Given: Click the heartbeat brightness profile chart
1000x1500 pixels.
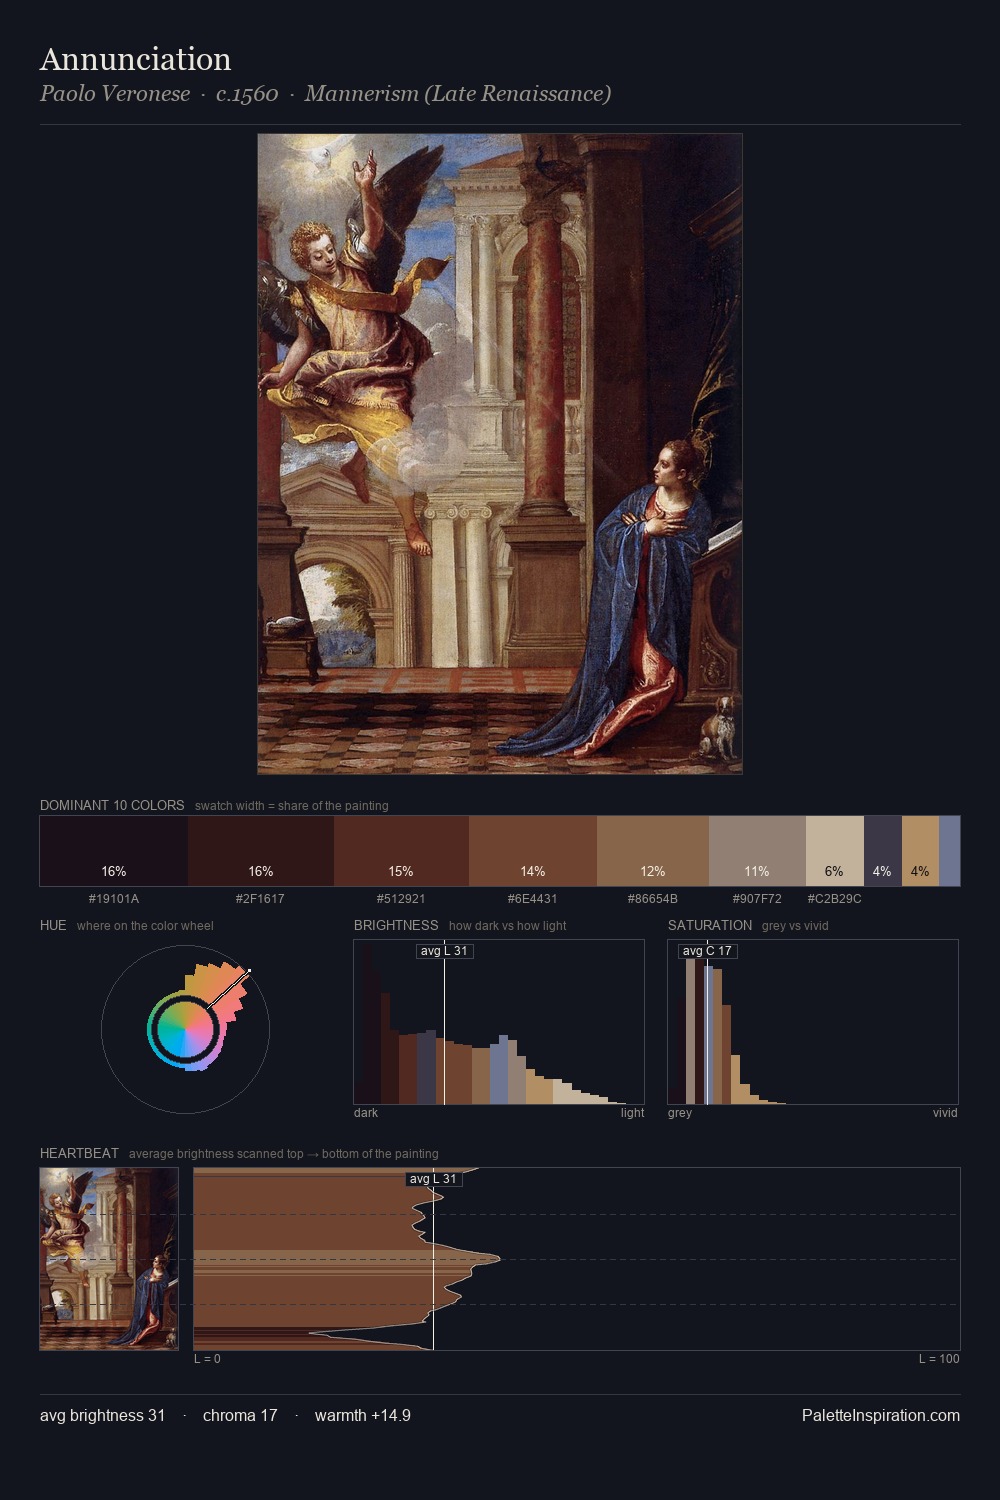Looking at the screenshot, I should coord(577,1259).
